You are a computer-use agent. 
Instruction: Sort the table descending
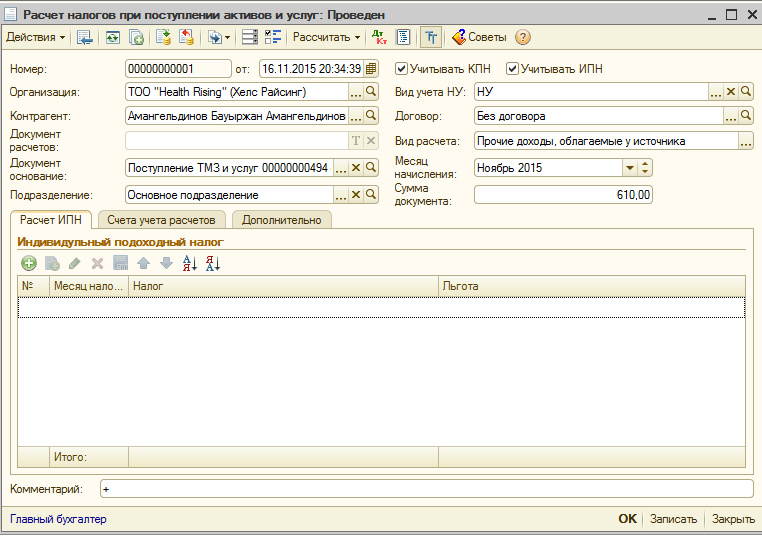coord(213,263)
